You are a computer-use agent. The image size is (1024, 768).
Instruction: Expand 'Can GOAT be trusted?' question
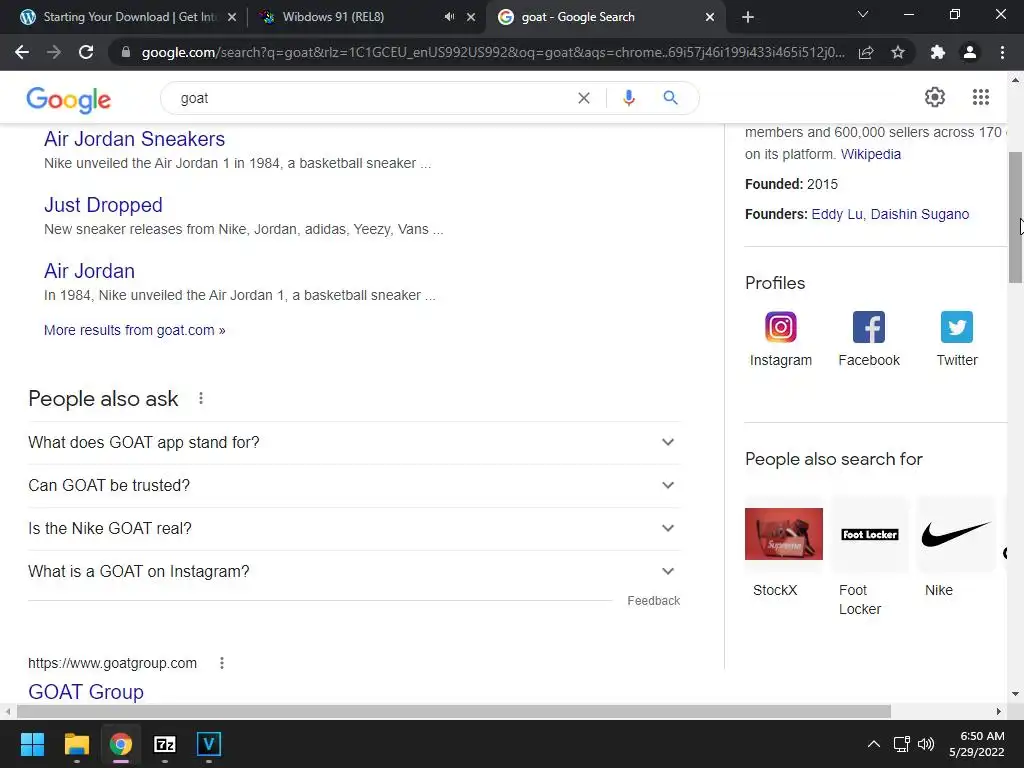point(354,486)
